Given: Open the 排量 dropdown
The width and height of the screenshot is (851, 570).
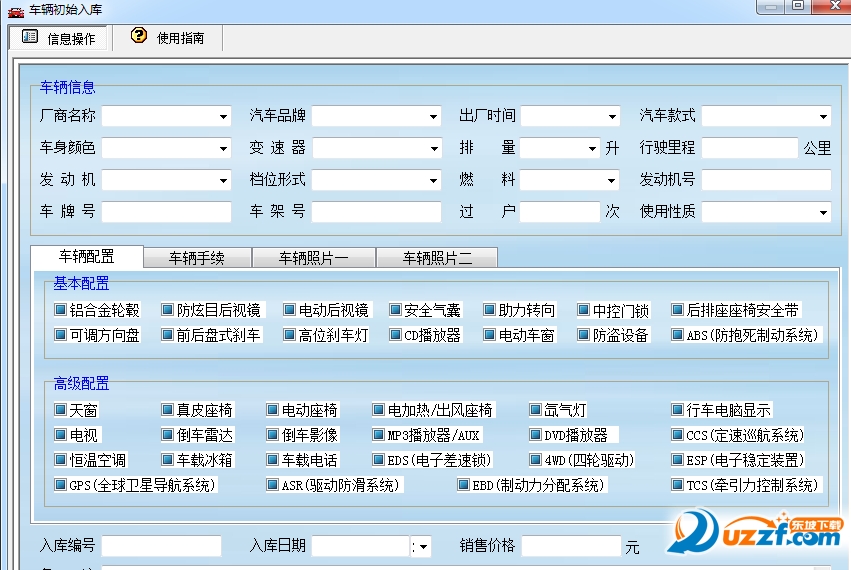Looking at the screenshot, I should click(x=592, y=148).
